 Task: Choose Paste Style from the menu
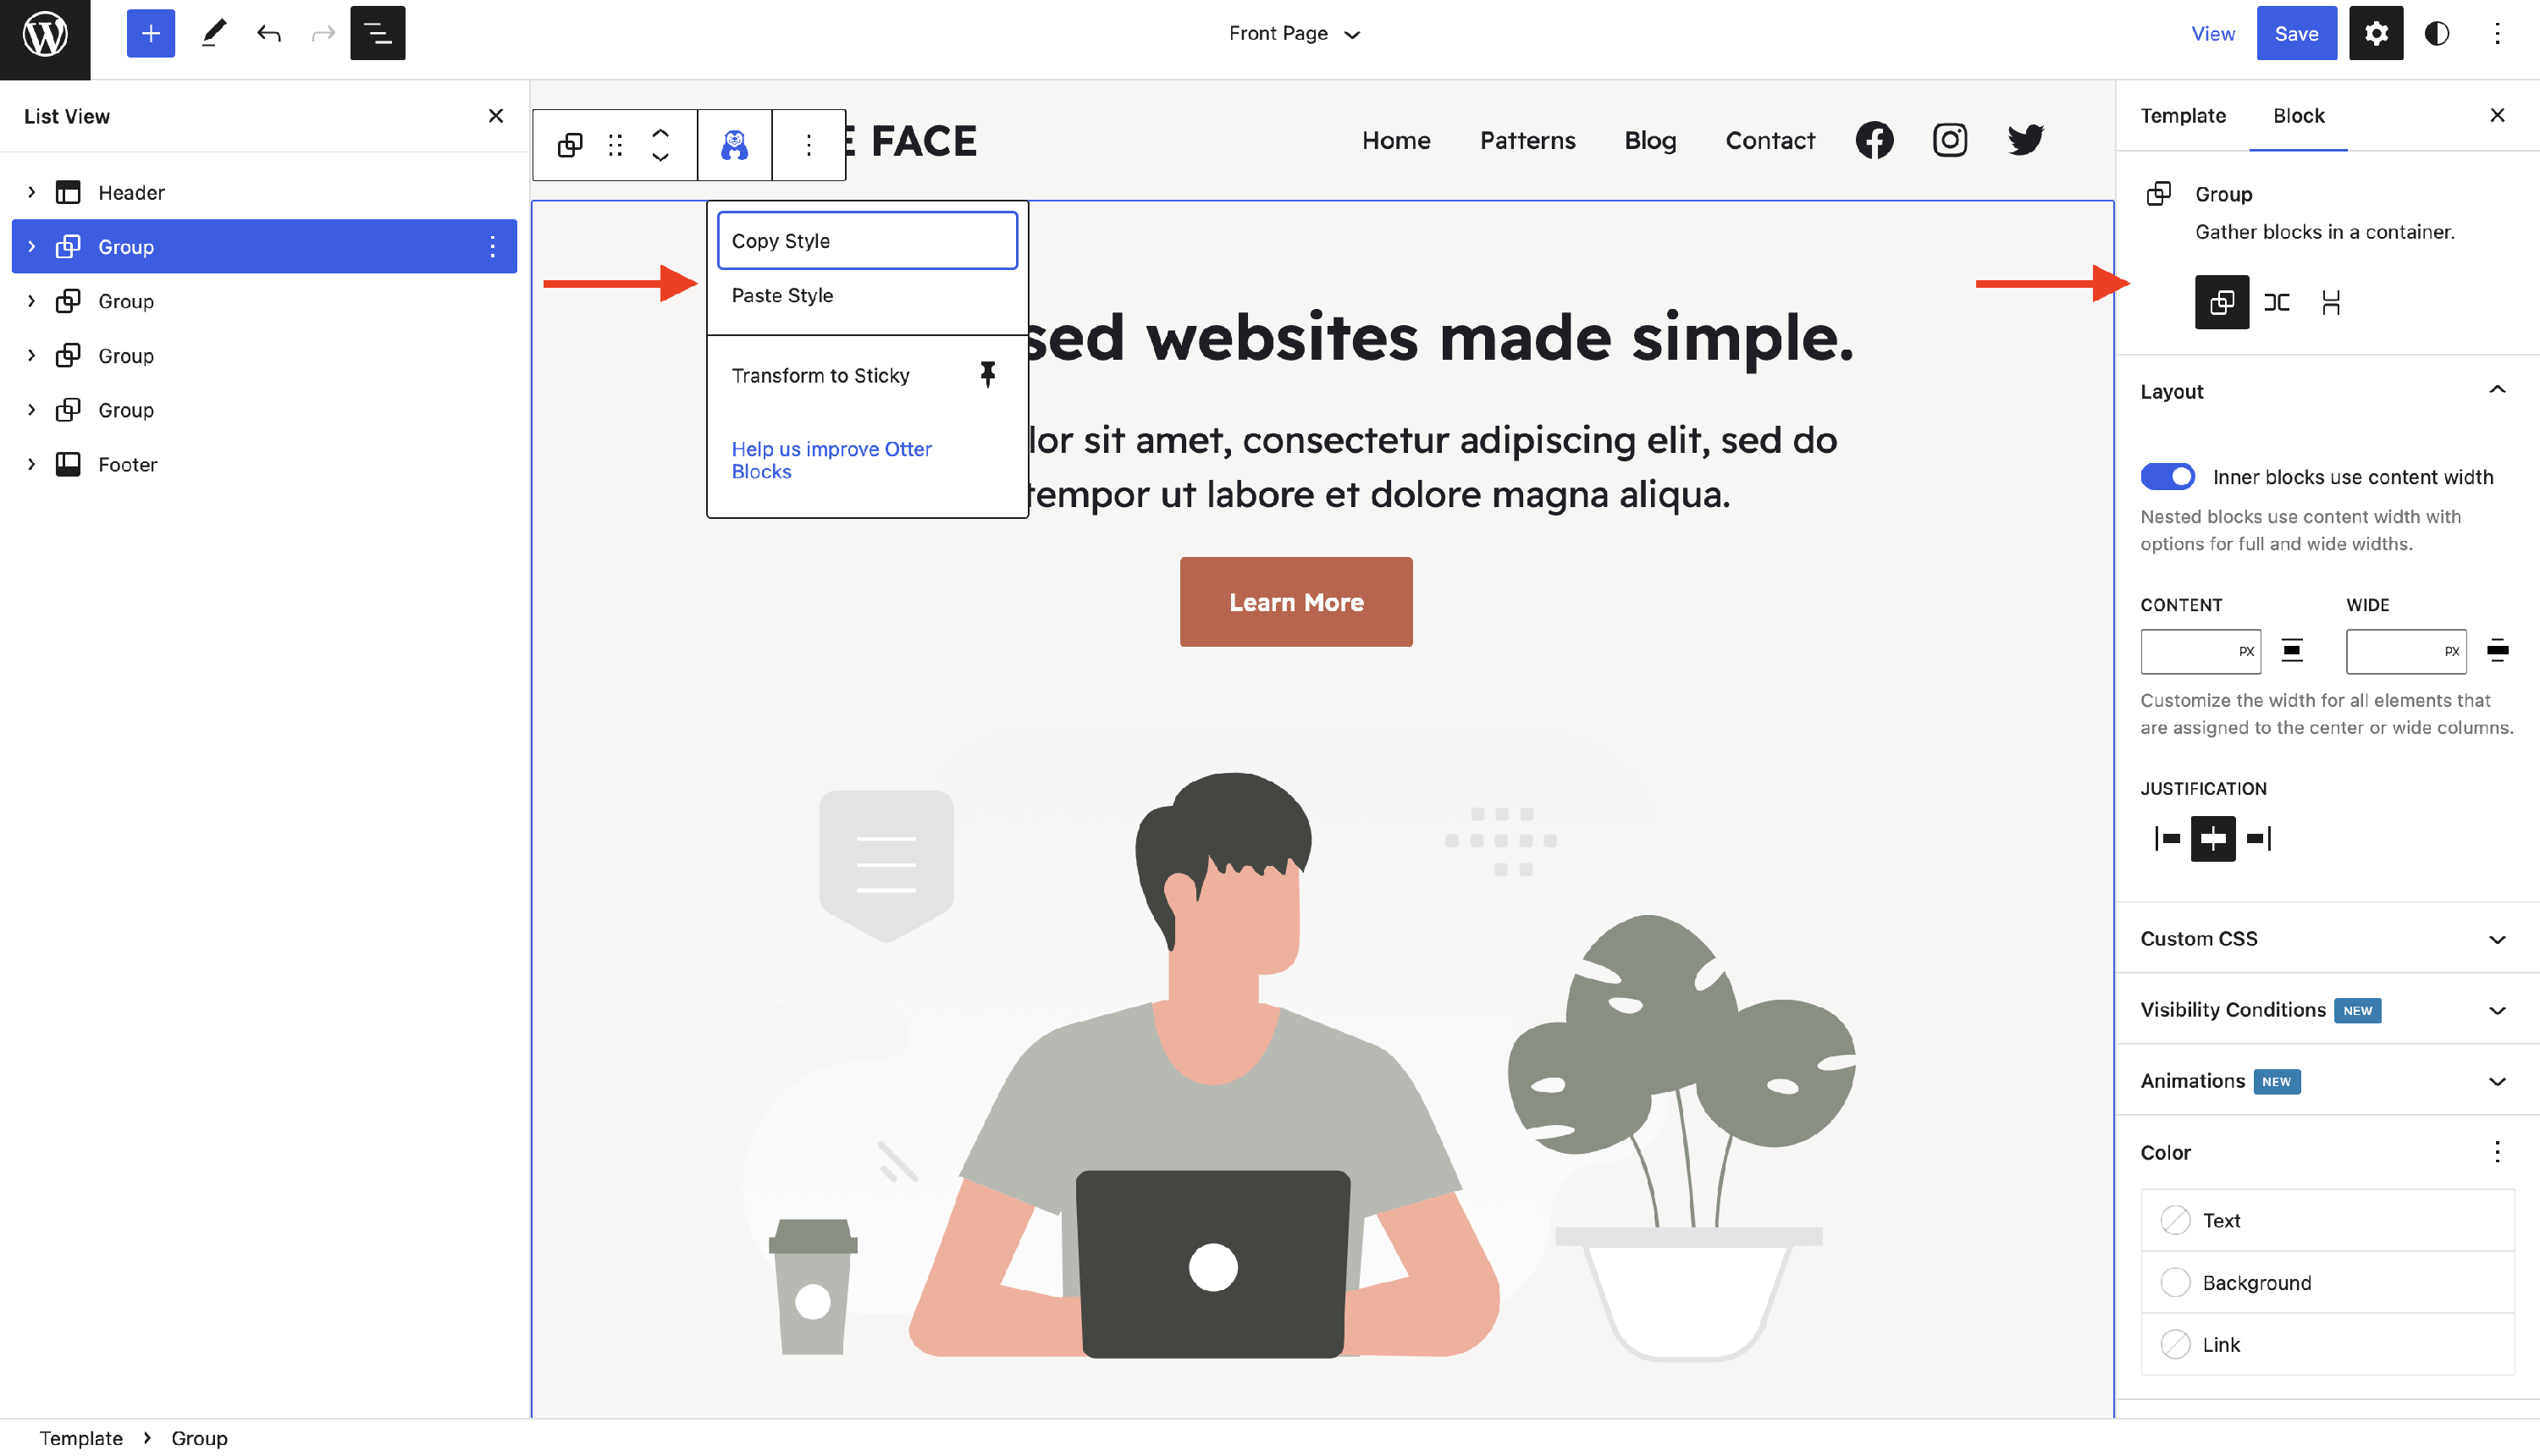pos(782,295)
